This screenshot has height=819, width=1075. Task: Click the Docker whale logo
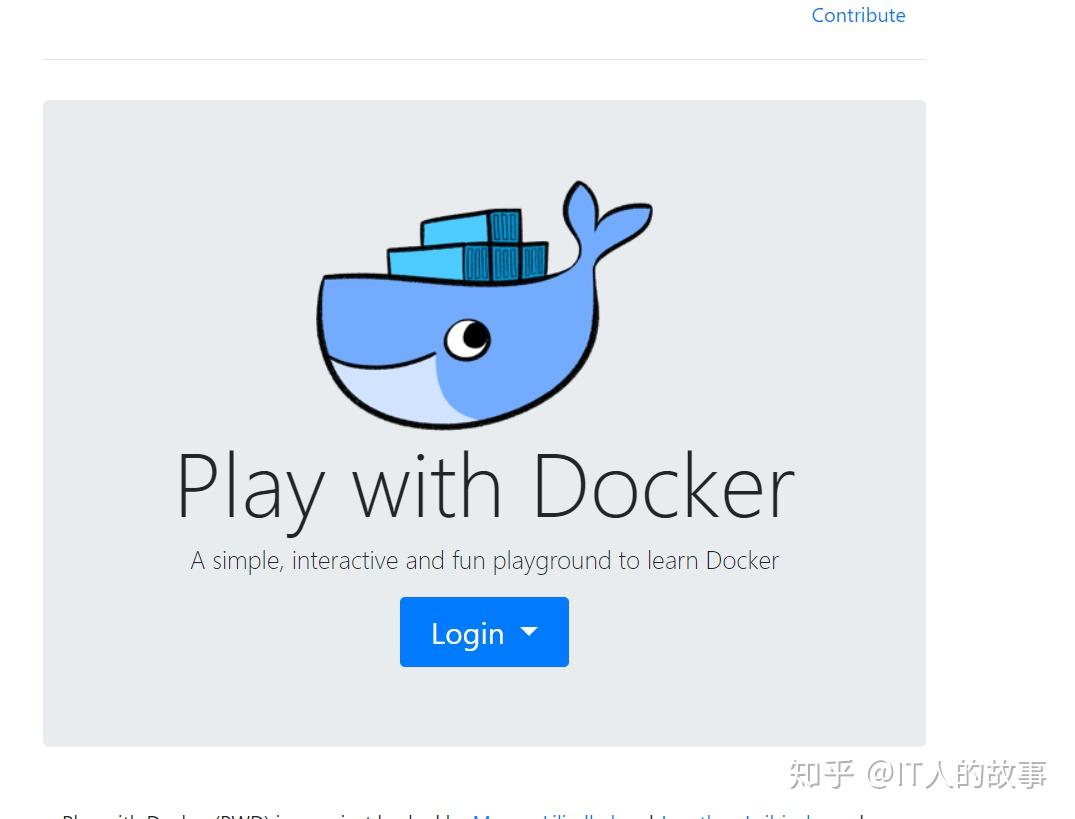click(x=480, y=320)
